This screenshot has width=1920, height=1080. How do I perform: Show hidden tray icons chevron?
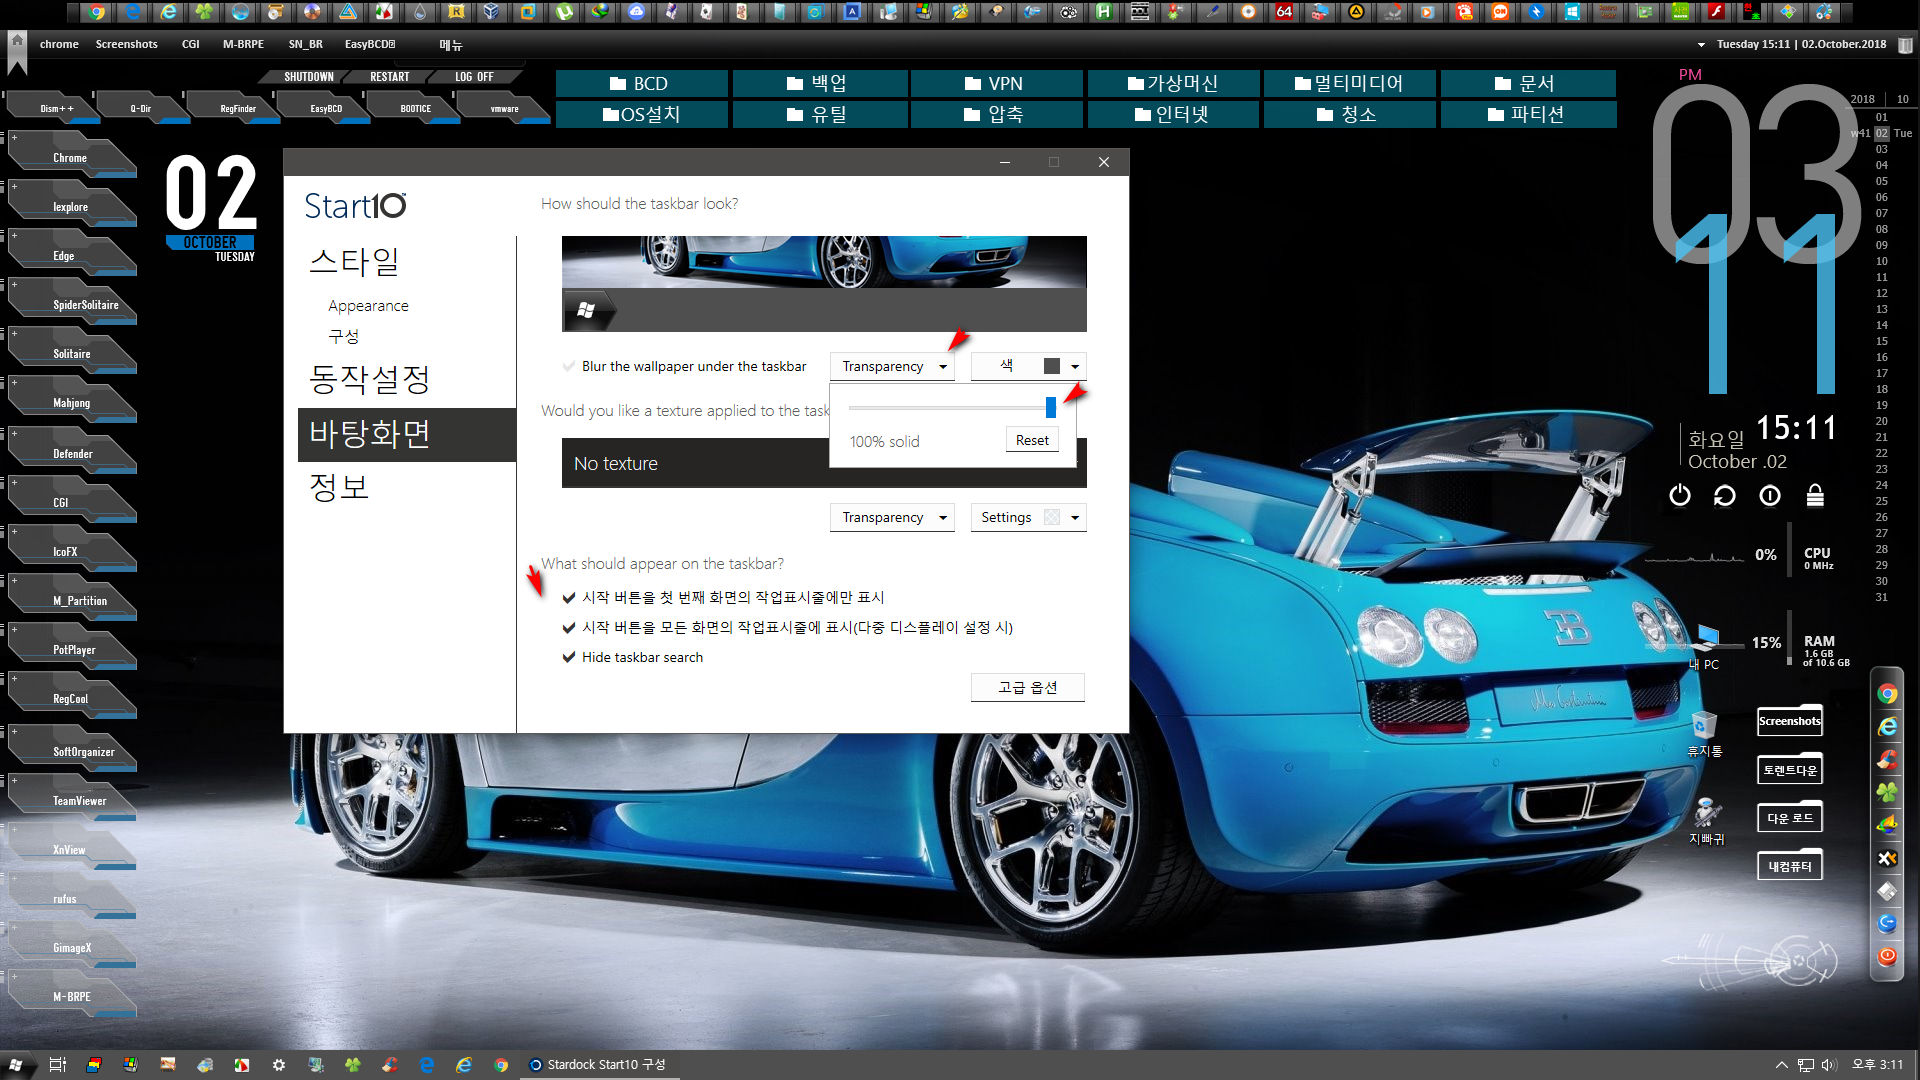click(1781, 1065)
